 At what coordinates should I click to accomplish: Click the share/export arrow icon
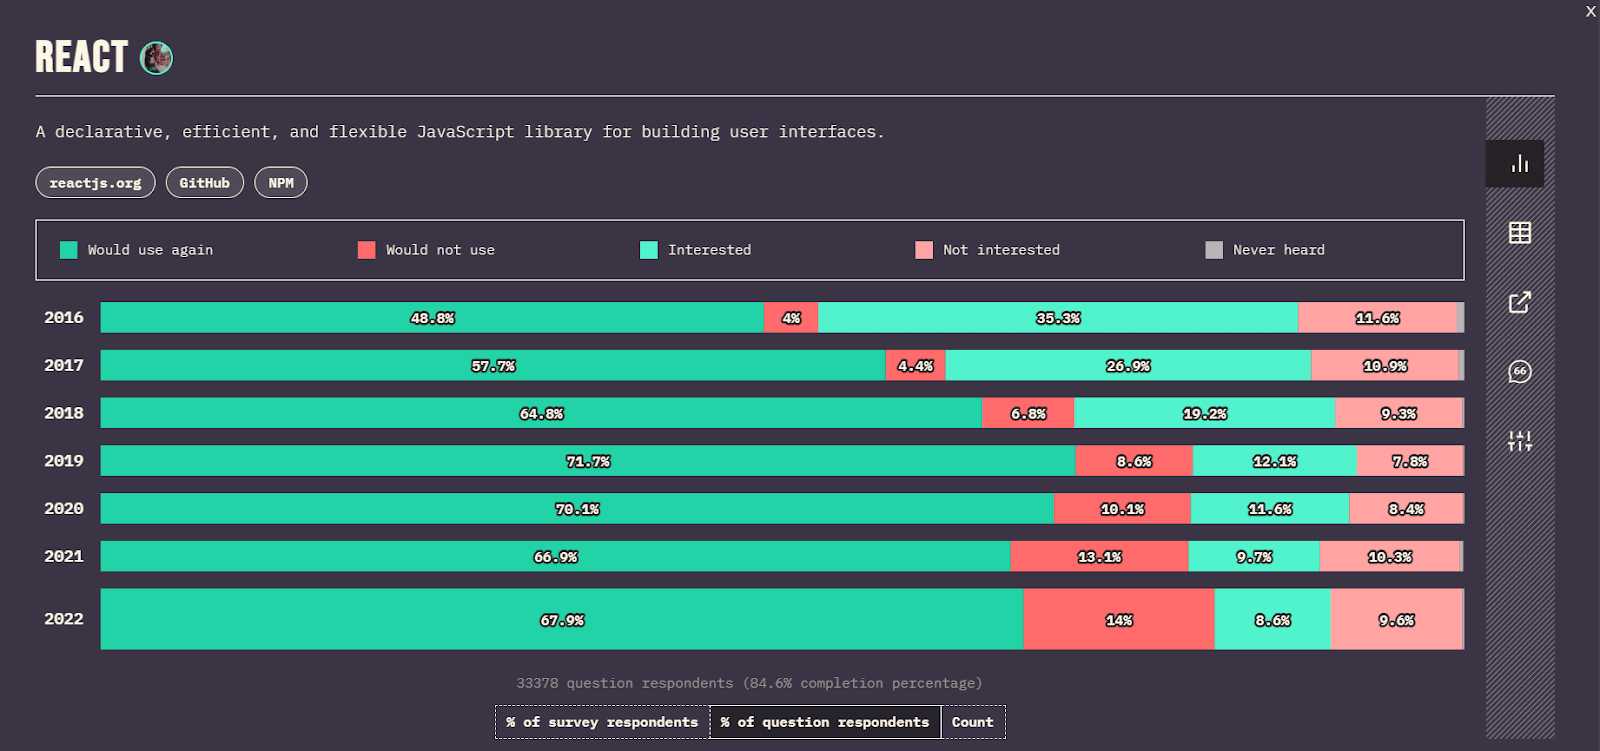(x=1519, y=302)
